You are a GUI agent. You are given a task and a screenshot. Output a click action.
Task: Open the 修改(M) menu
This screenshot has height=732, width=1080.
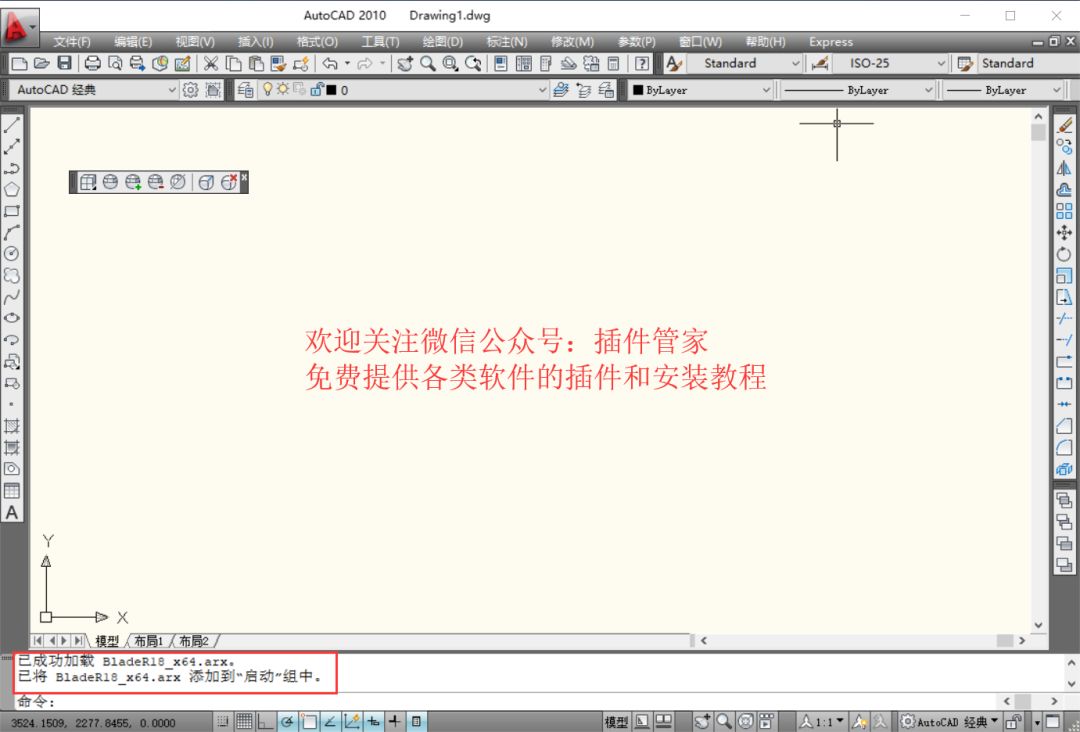tap(572, 42)
